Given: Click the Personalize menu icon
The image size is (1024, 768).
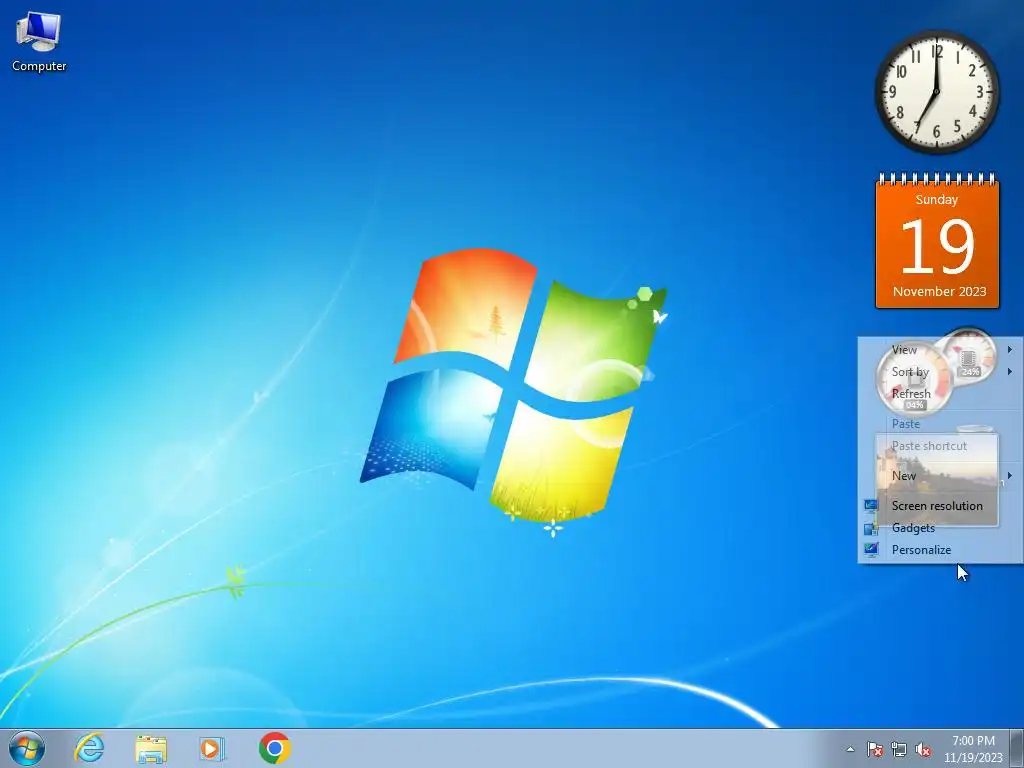Looking at the screenshot, I should click(x=871, y=550).
